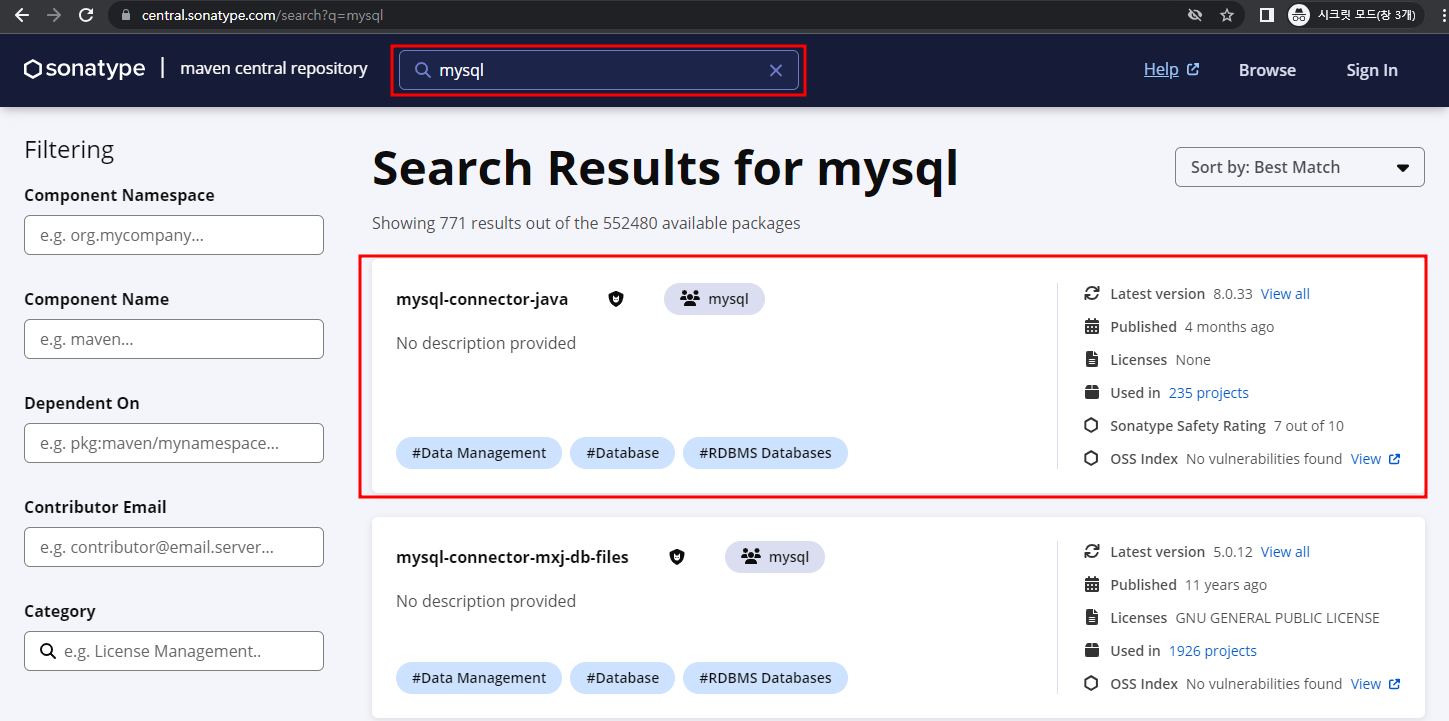Click the 7 out of 10 rating text

point(1309,425)
